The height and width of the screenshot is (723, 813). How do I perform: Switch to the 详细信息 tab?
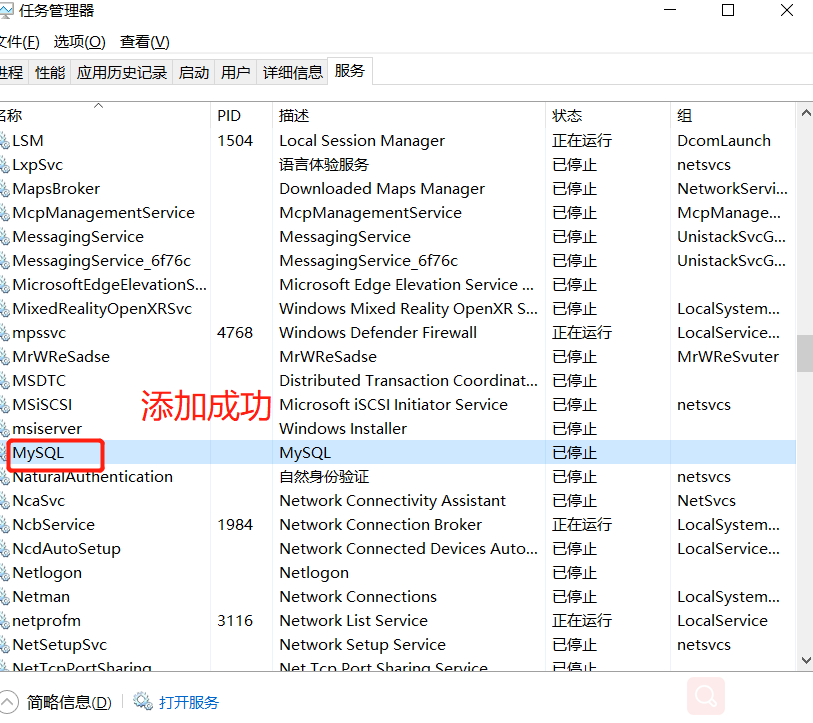[292, 72]
